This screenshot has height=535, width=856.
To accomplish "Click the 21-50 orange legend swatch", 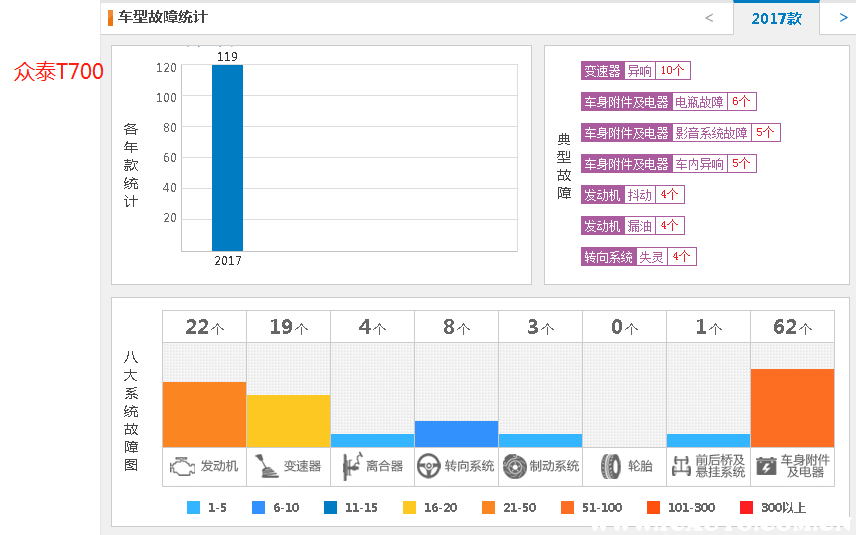I will coord(489,508).
